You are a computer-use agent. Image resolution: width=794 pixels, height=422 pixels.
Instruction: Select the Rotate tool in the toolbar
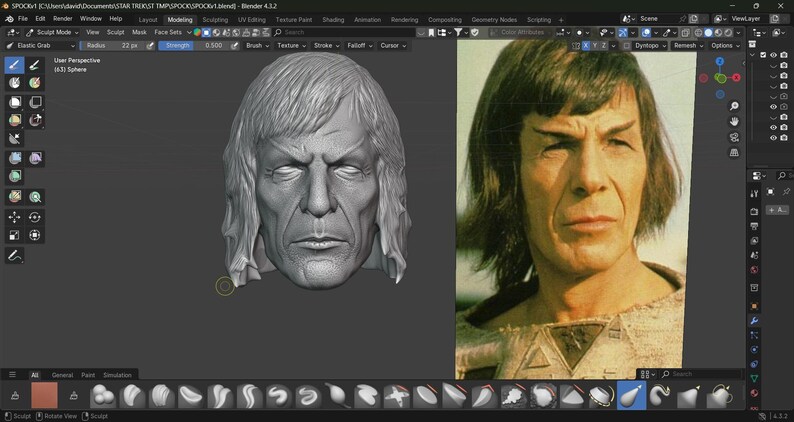click(34, 217)
